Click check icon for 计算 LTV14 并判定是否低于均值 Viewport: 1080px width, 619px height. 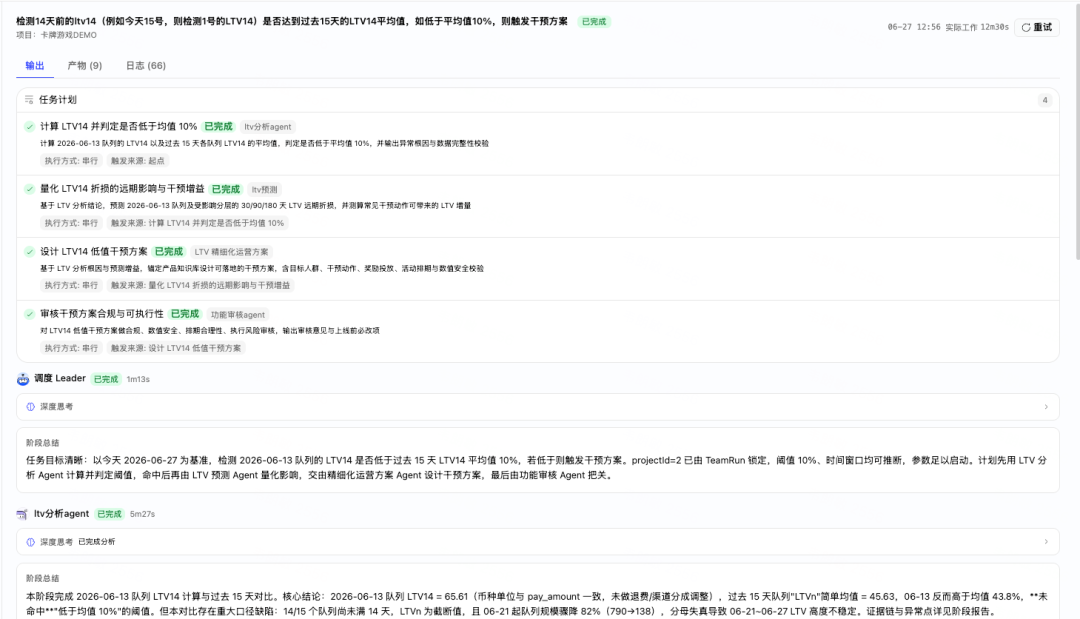tap(30, 127)
